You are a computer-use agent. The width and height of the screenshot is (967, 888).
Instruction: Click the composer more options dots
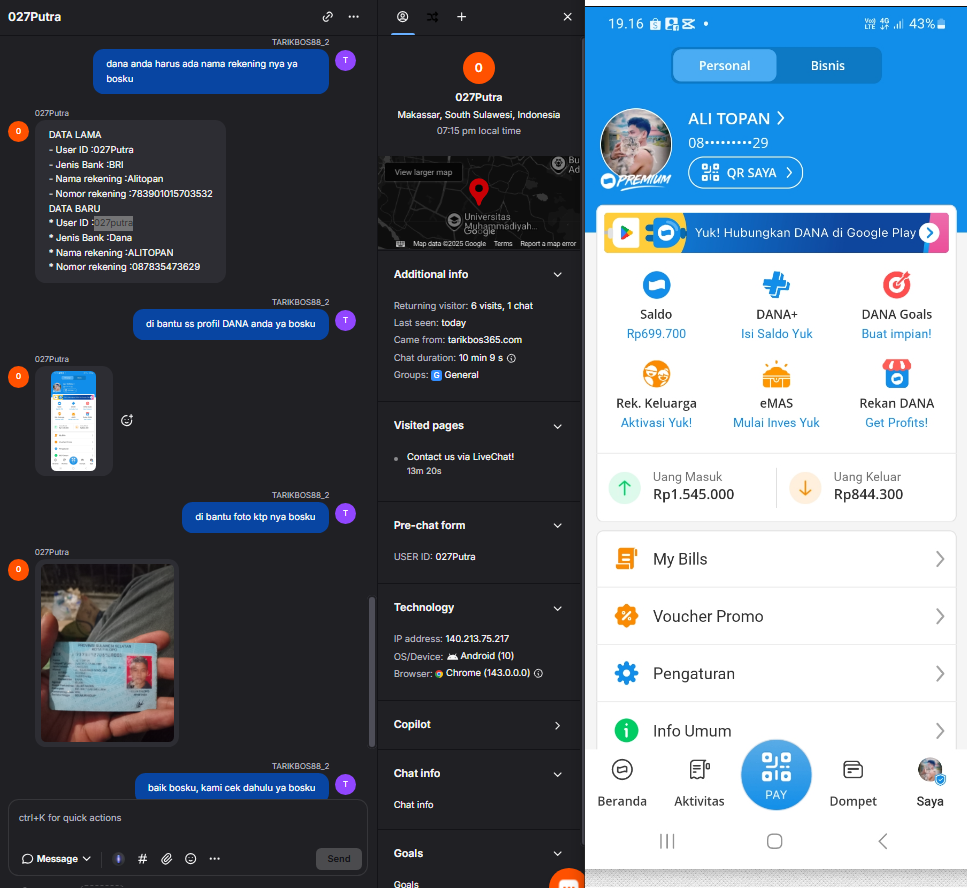tap(215, 859)
